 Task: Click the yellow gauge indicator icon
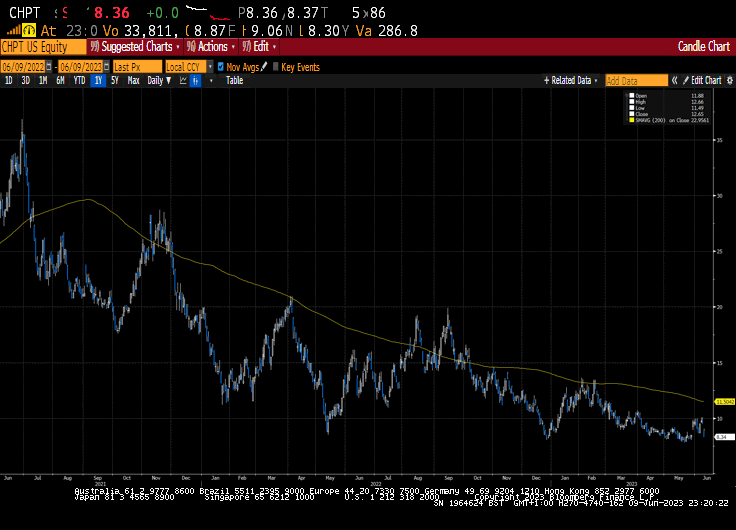29,31
